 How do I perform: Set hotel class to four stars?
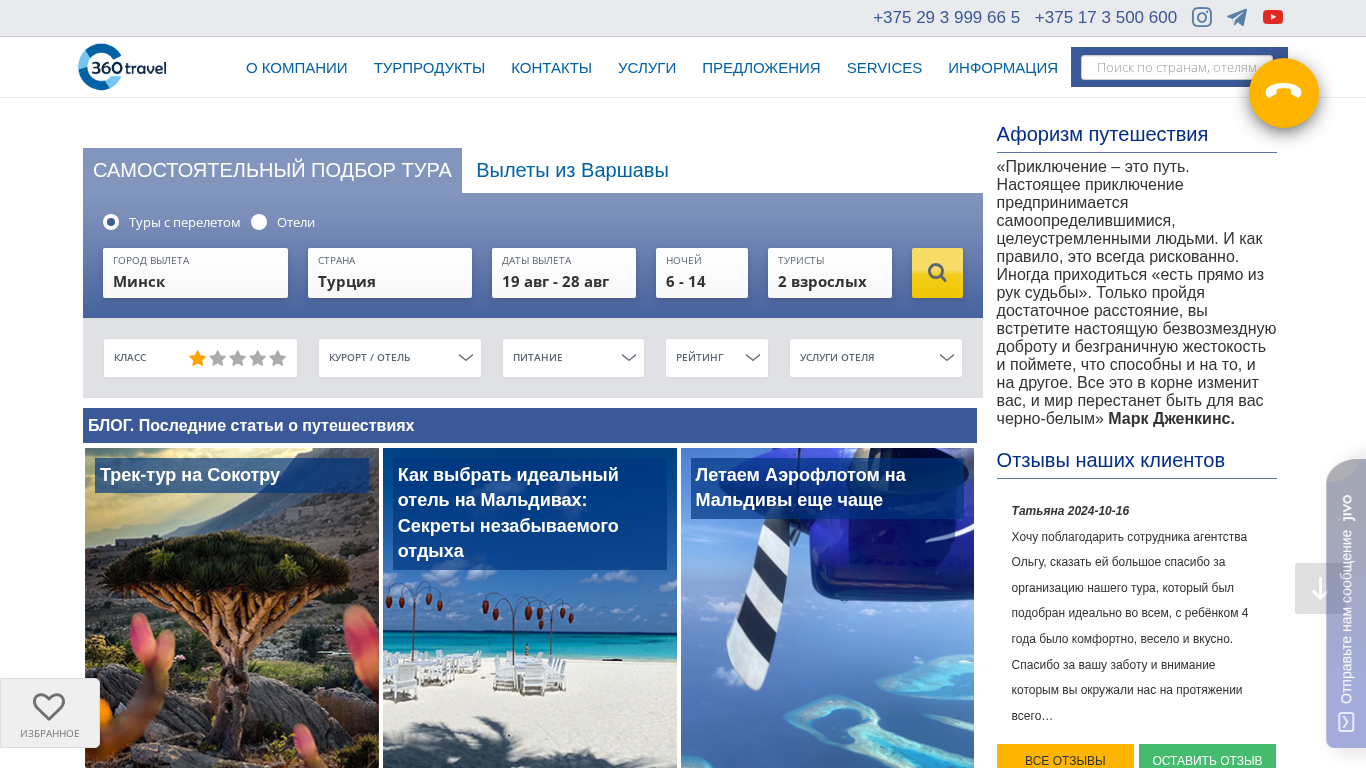258,358
